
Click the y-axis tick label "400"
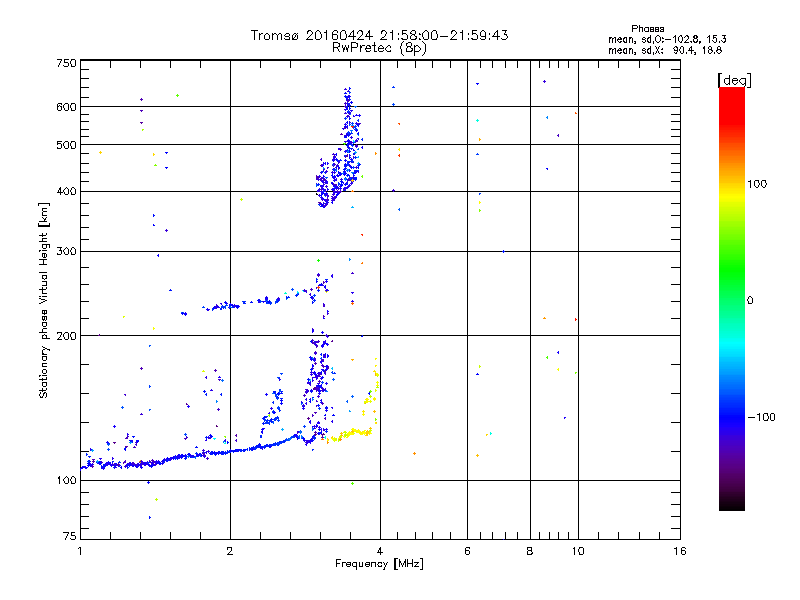66,191
